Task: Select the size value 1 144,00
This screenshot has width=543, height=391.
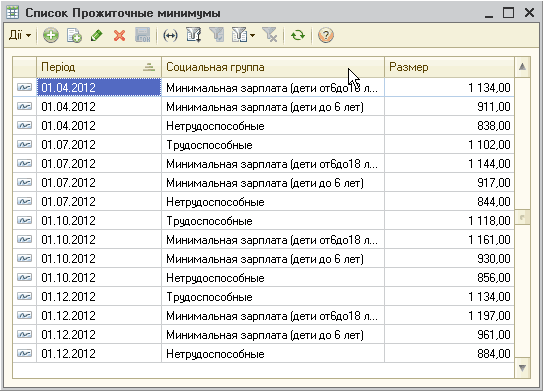Action: 489,164
